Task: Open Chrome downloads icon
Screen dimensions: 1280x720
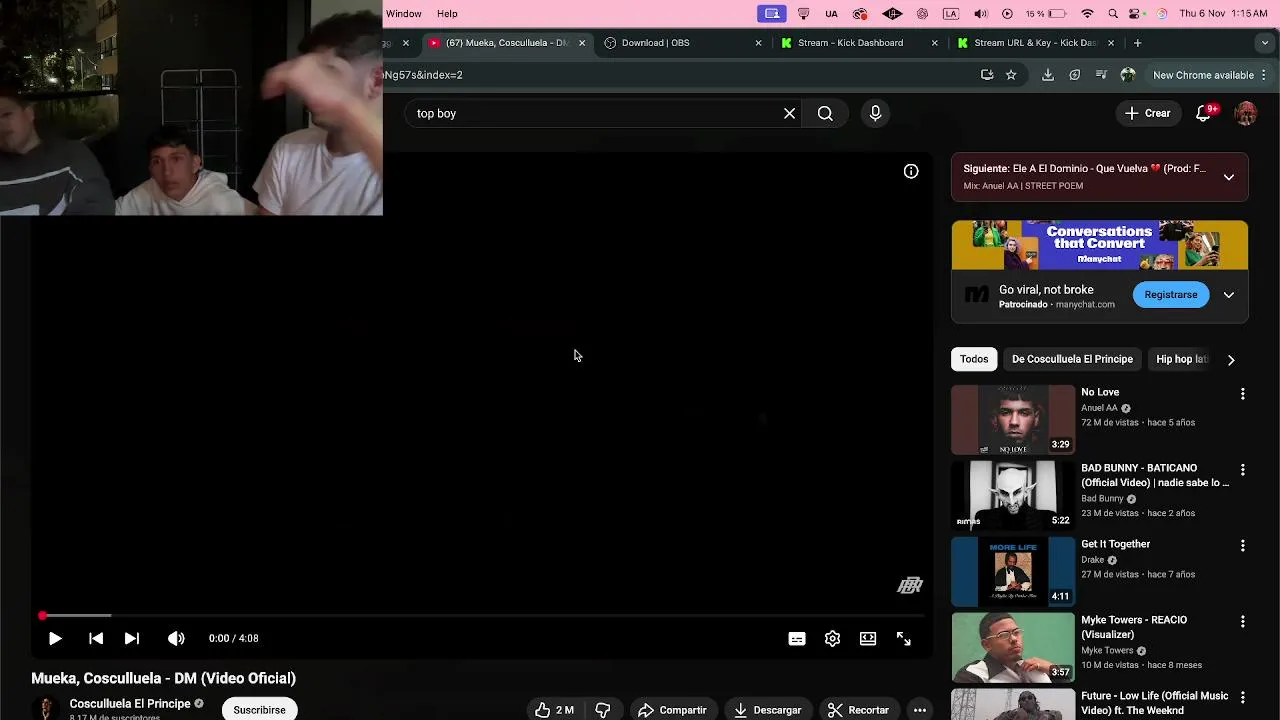Action: (x=1048, y=75)
